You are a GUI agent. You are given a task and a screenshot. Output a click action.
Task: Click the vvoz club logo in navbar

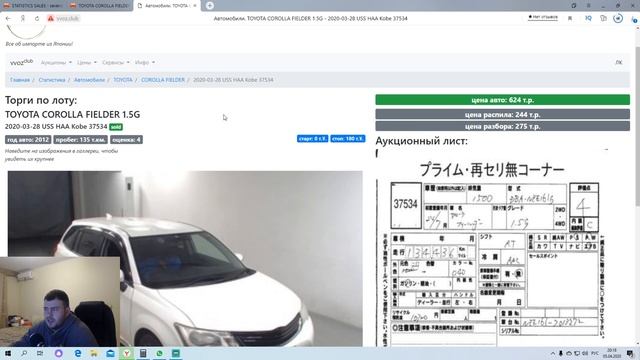coord(21,62)
